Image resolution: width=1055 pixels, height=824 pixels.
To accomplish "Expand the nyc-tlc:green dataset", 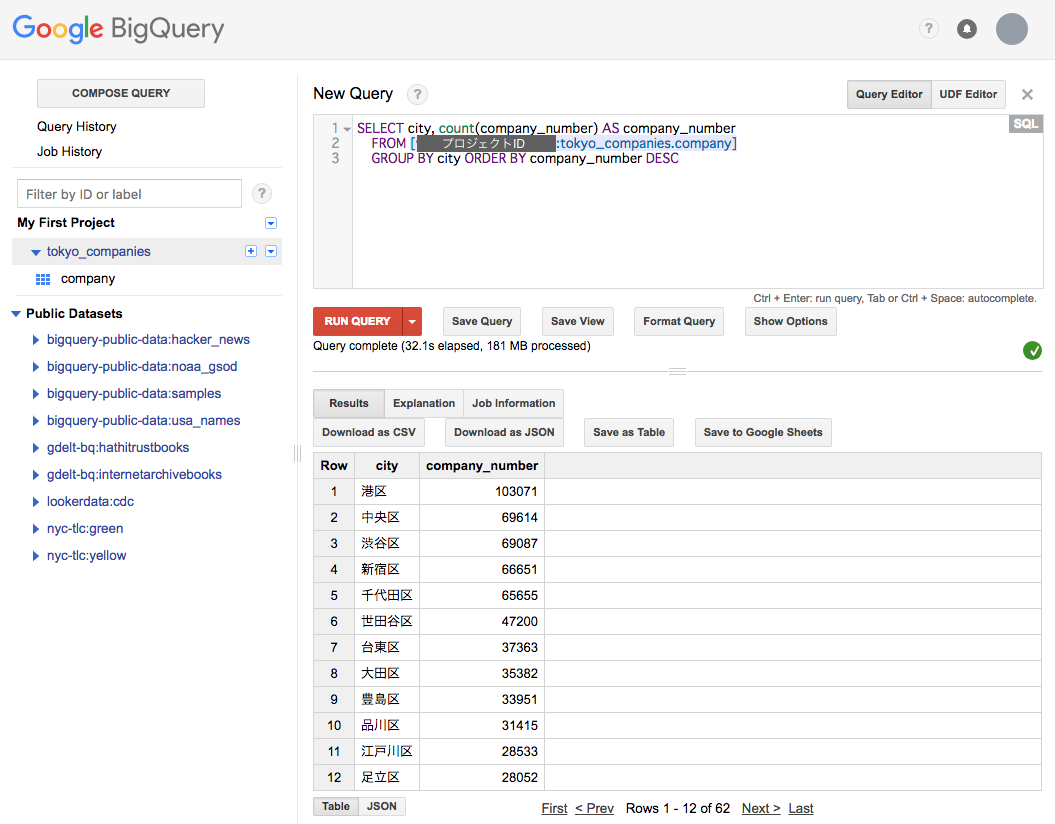I will pos(36,529).
